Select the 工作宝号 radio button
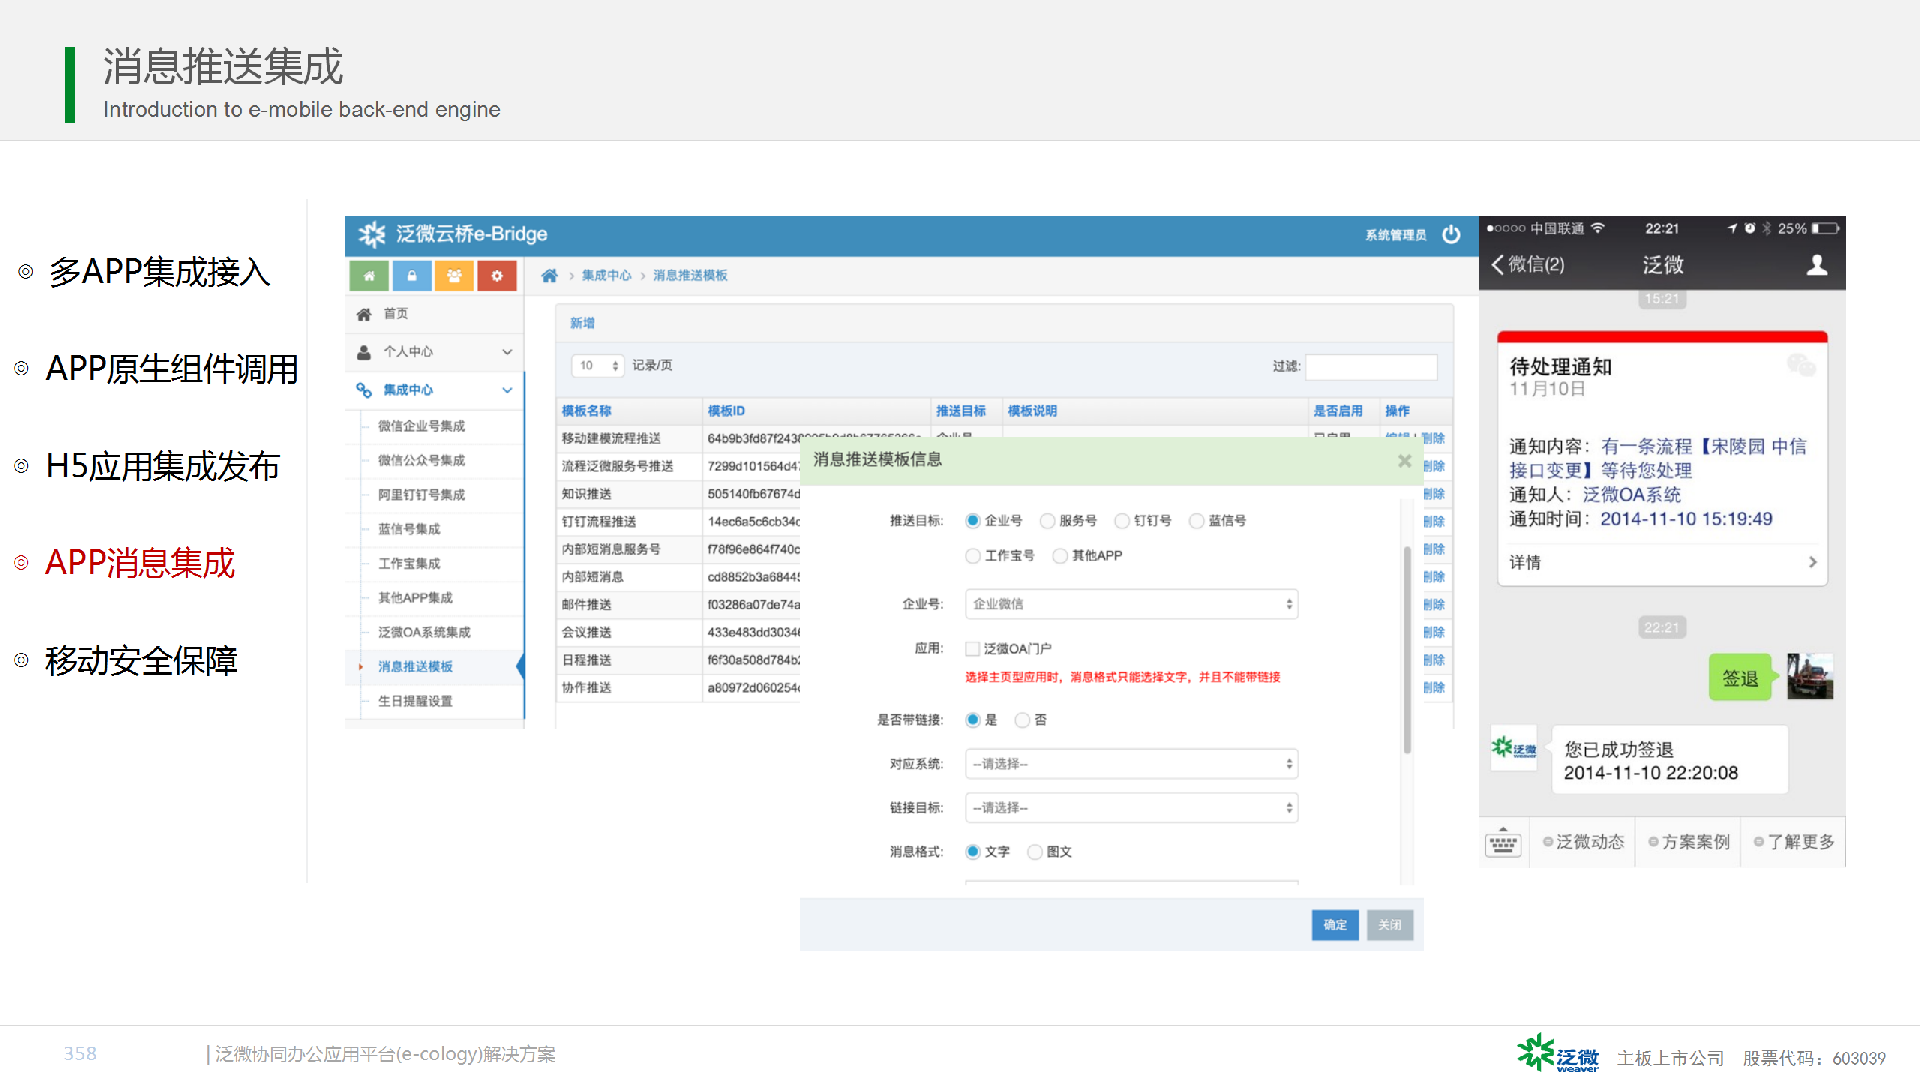This screenshot has height=1080, width=1920. click(x=972, y=556)
